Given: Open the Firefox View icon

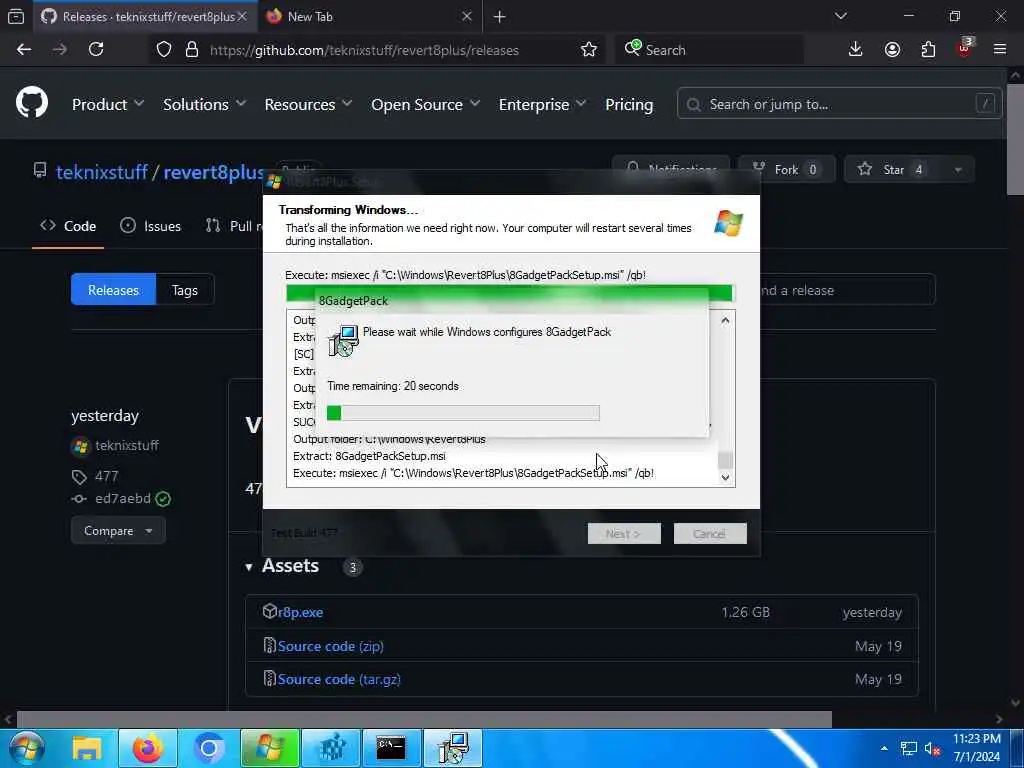Looking at the screenshot, I should [16, 16].
